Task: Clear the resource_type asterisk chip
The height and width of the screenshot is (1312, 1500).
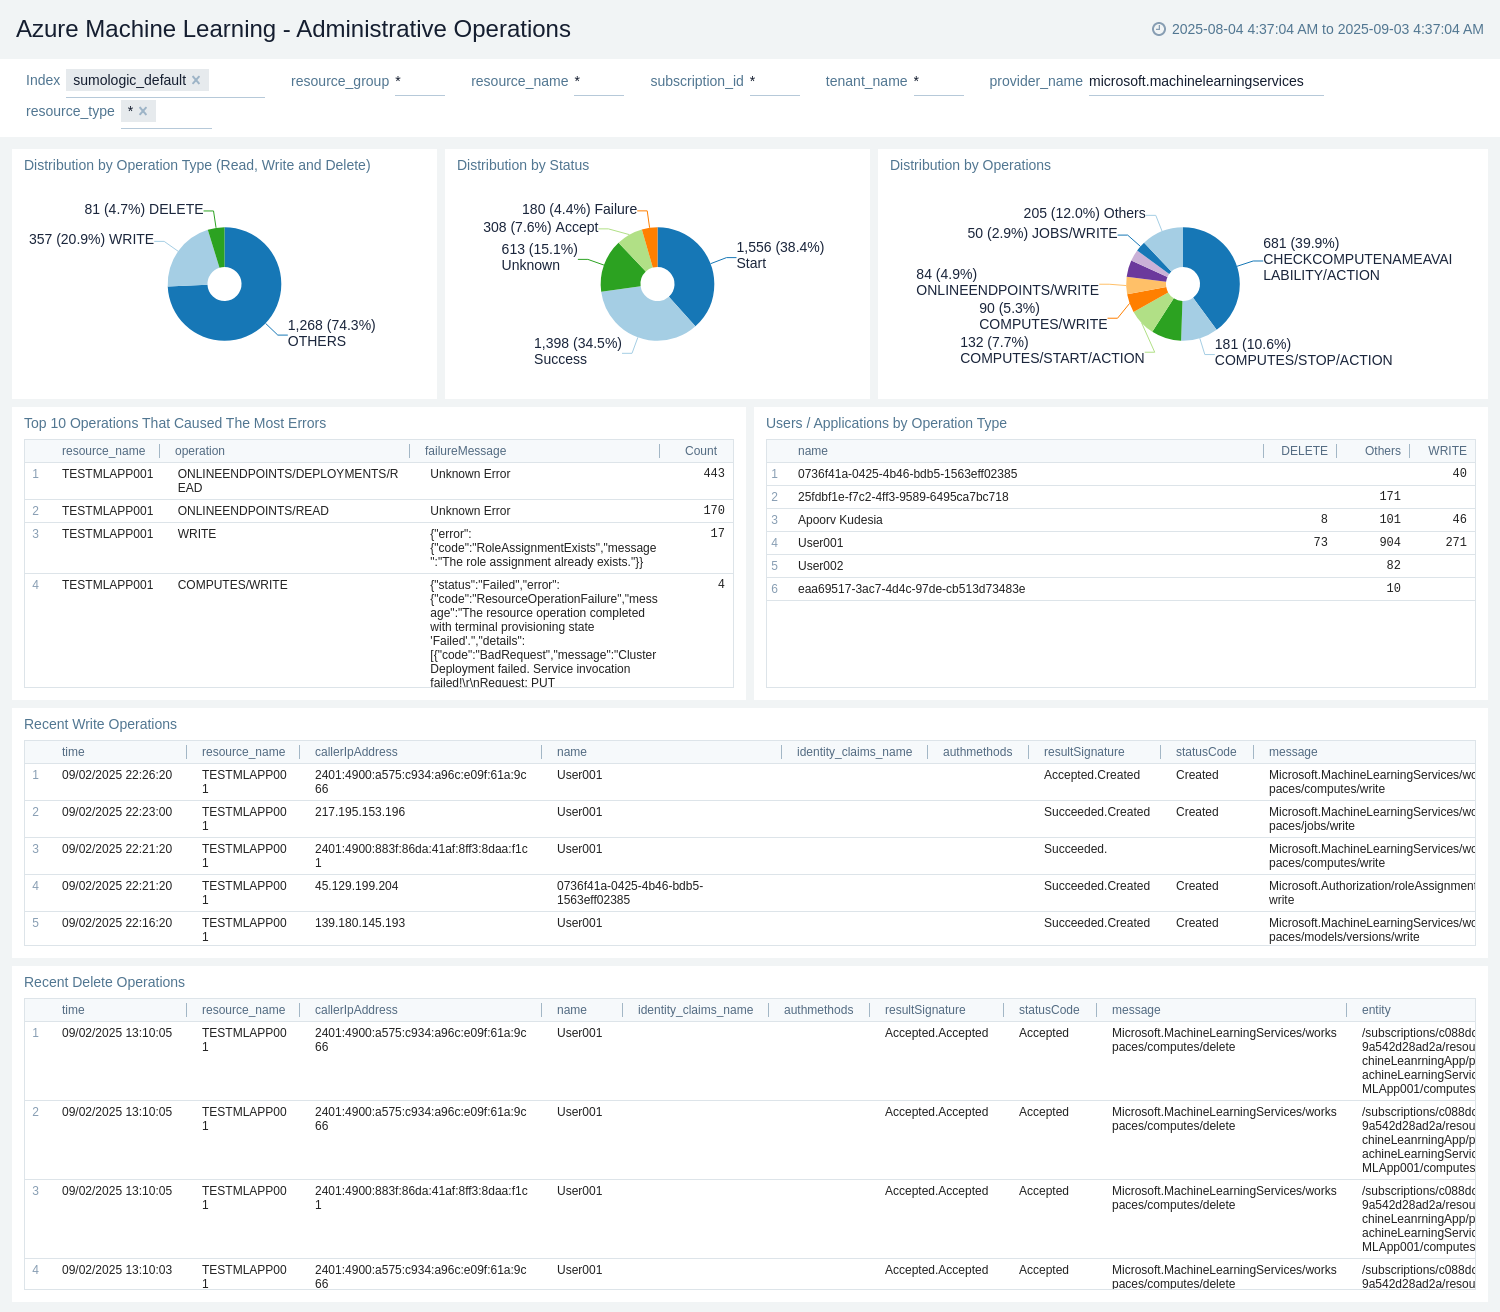Action: [x=143, y=111]
